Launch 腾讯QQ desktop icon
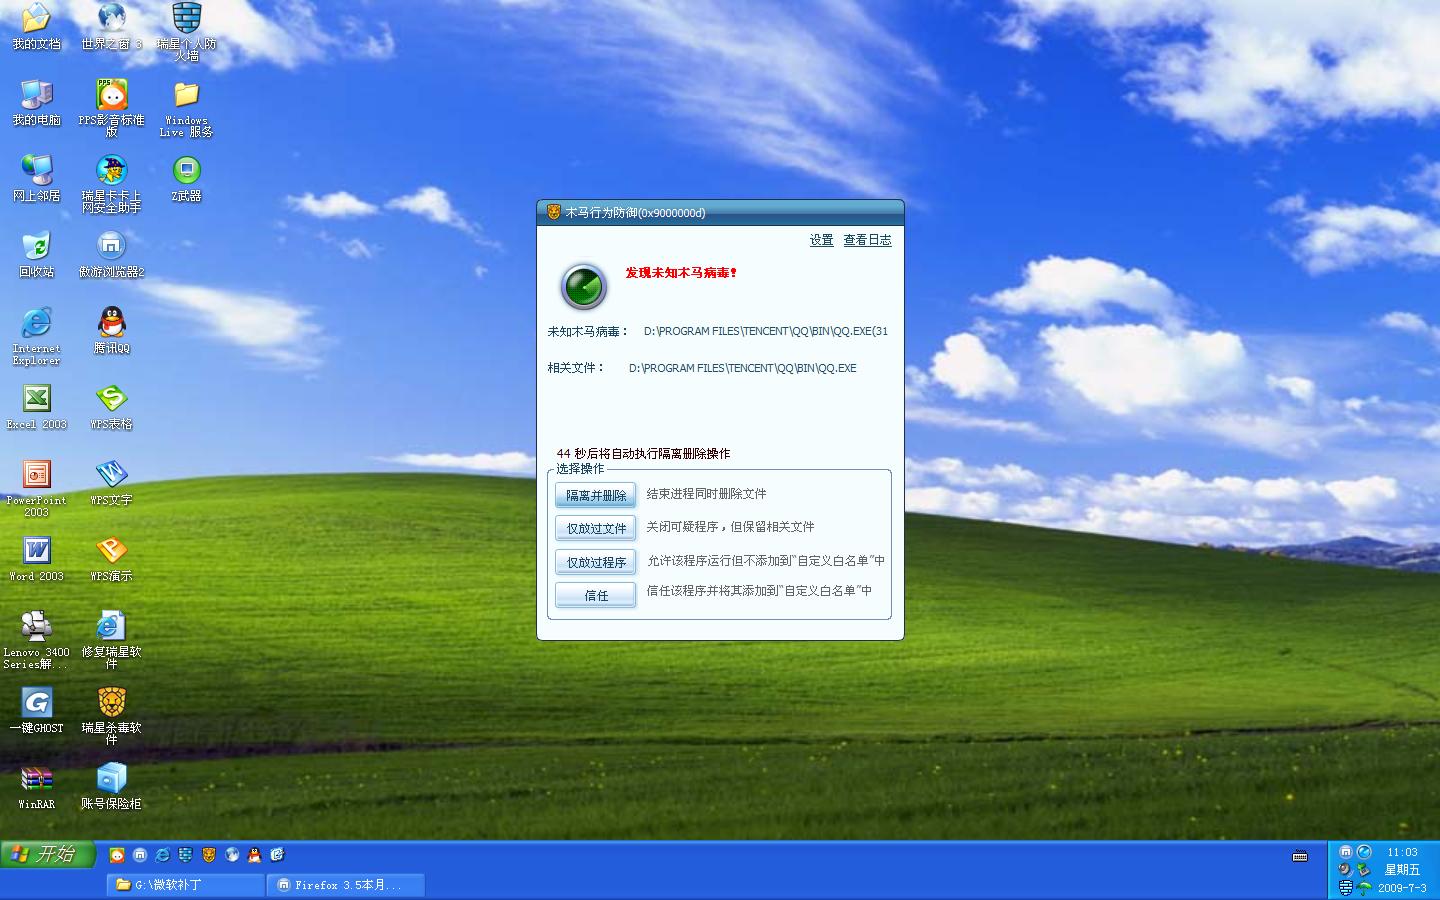The image size is (1440, 900). coord(111,331)
